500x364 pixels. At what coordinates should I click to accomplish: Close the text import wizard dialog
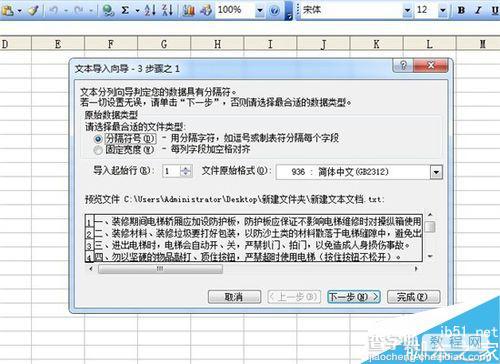pos(430,65)
